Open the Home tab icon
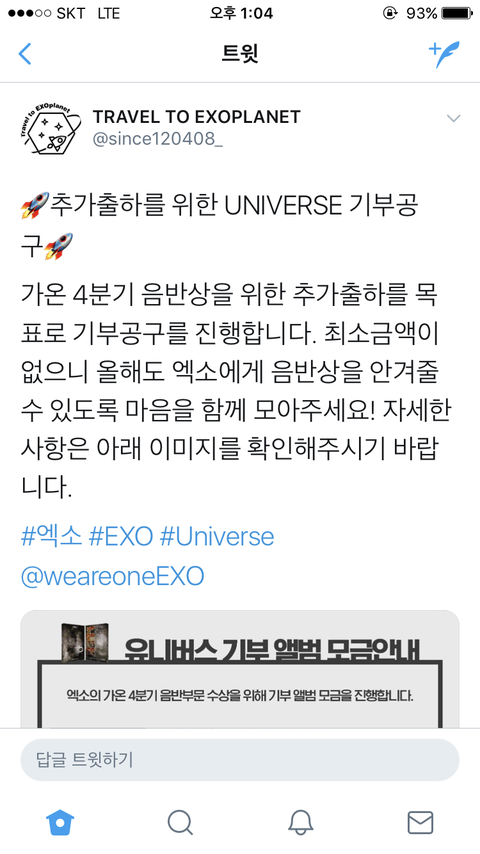 (60, 822)
